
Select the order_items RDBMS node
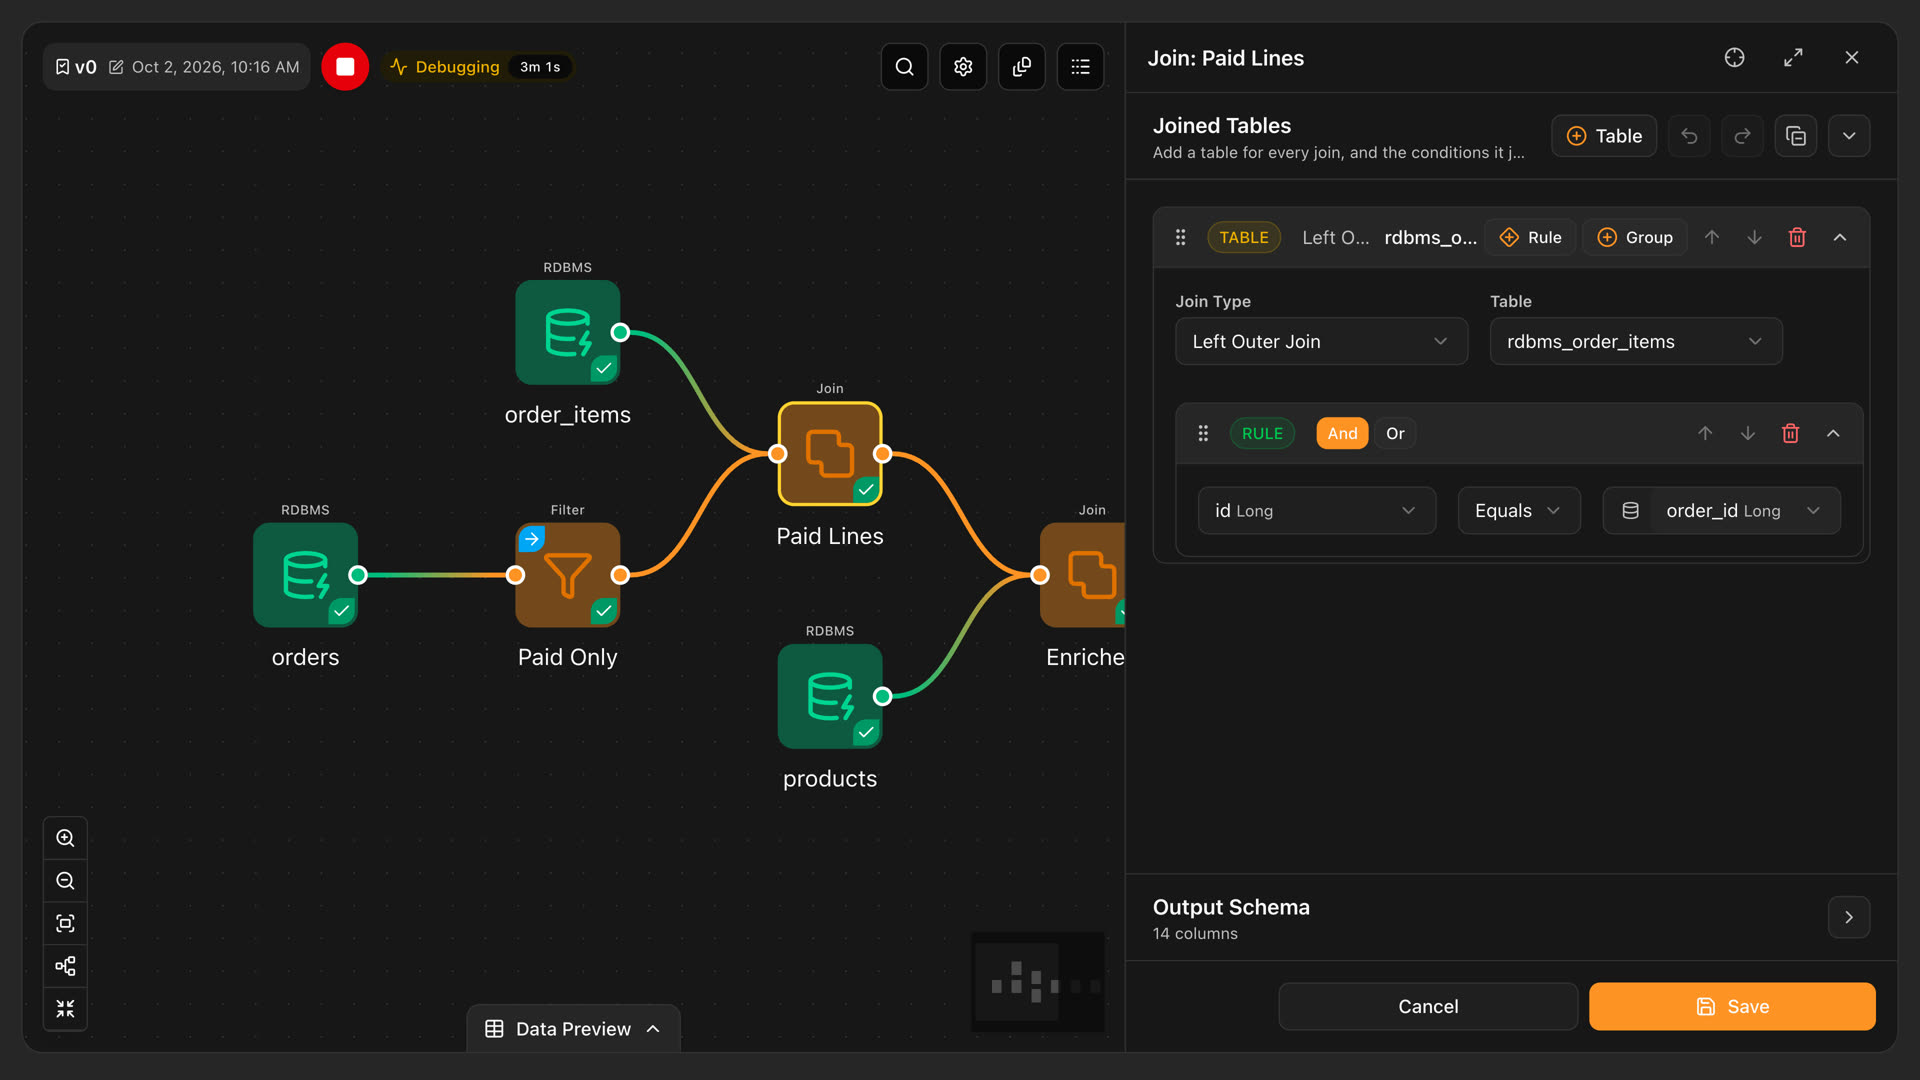click(567, 333)
